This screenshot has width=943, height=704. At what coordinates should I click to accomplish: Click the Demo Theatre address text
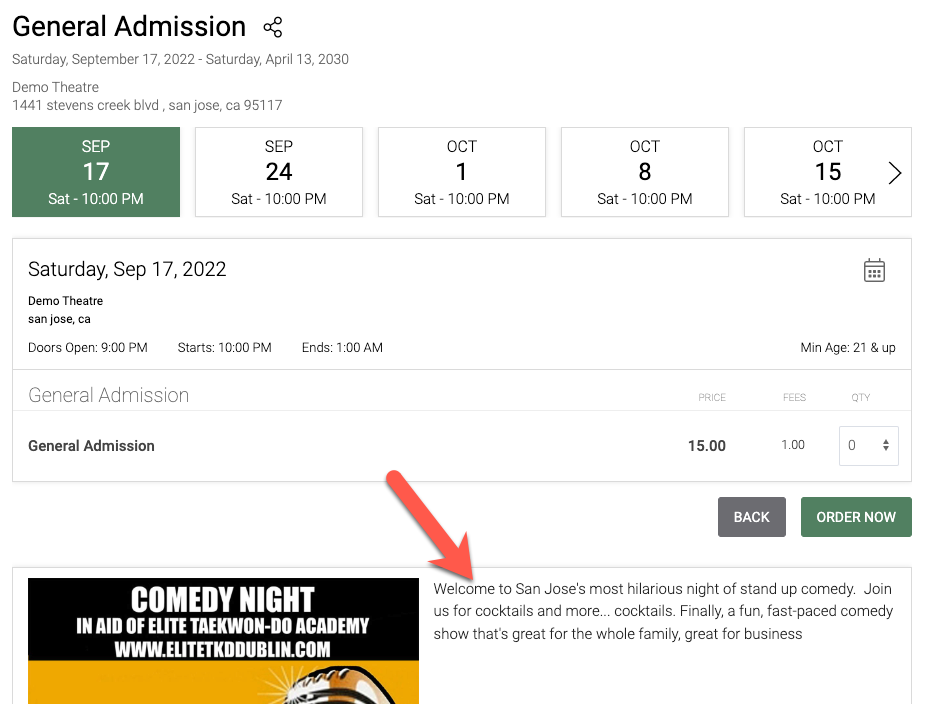[x=147, y=105]
